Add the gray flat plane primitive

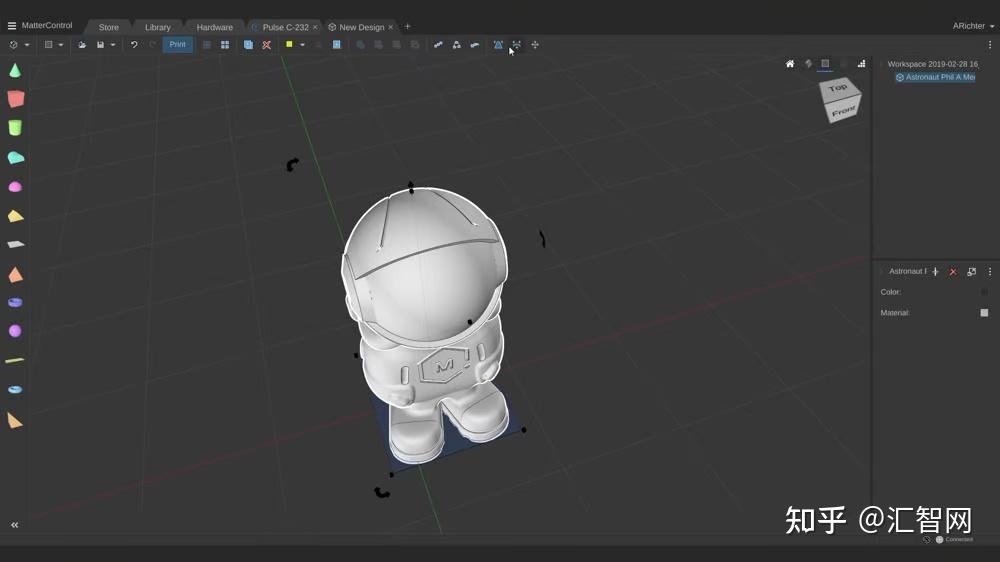pos(15,244)
